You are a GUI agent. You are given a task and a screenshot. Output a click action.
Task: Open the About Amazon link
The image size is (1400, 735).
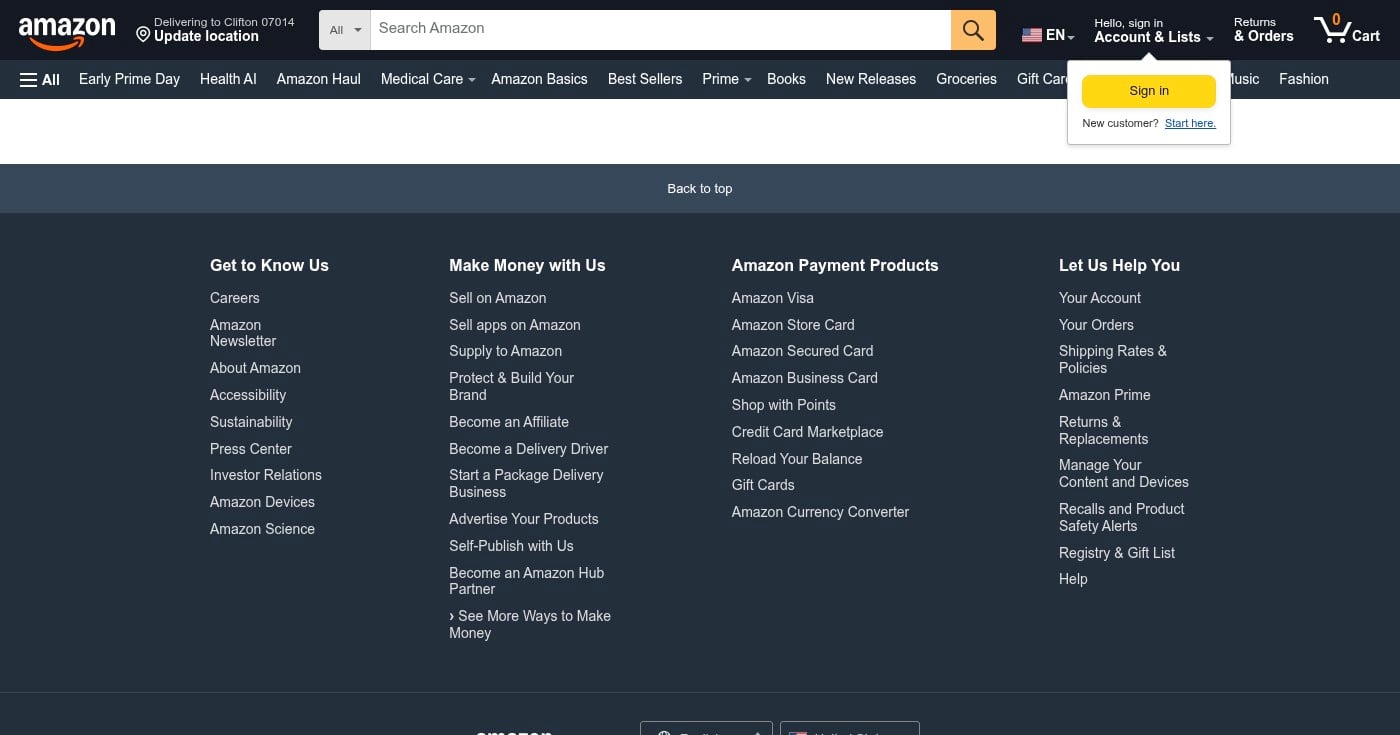click(x=255, y=368)
